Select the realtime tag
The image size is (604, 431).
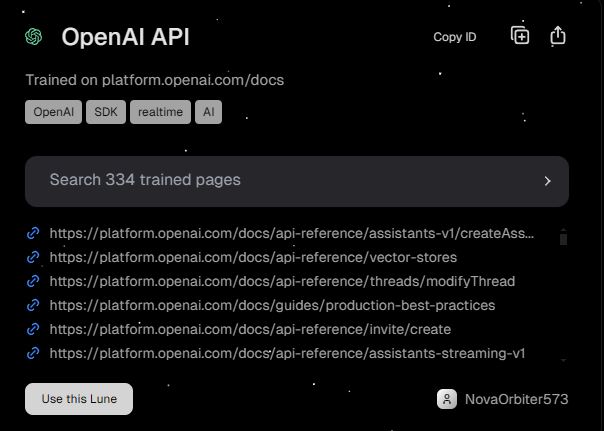160,112
